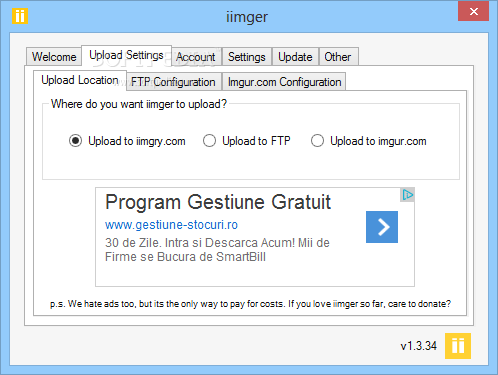Select the Upload Location sub-tab
The height and width of the screenshot is (375, 498).
80,80
